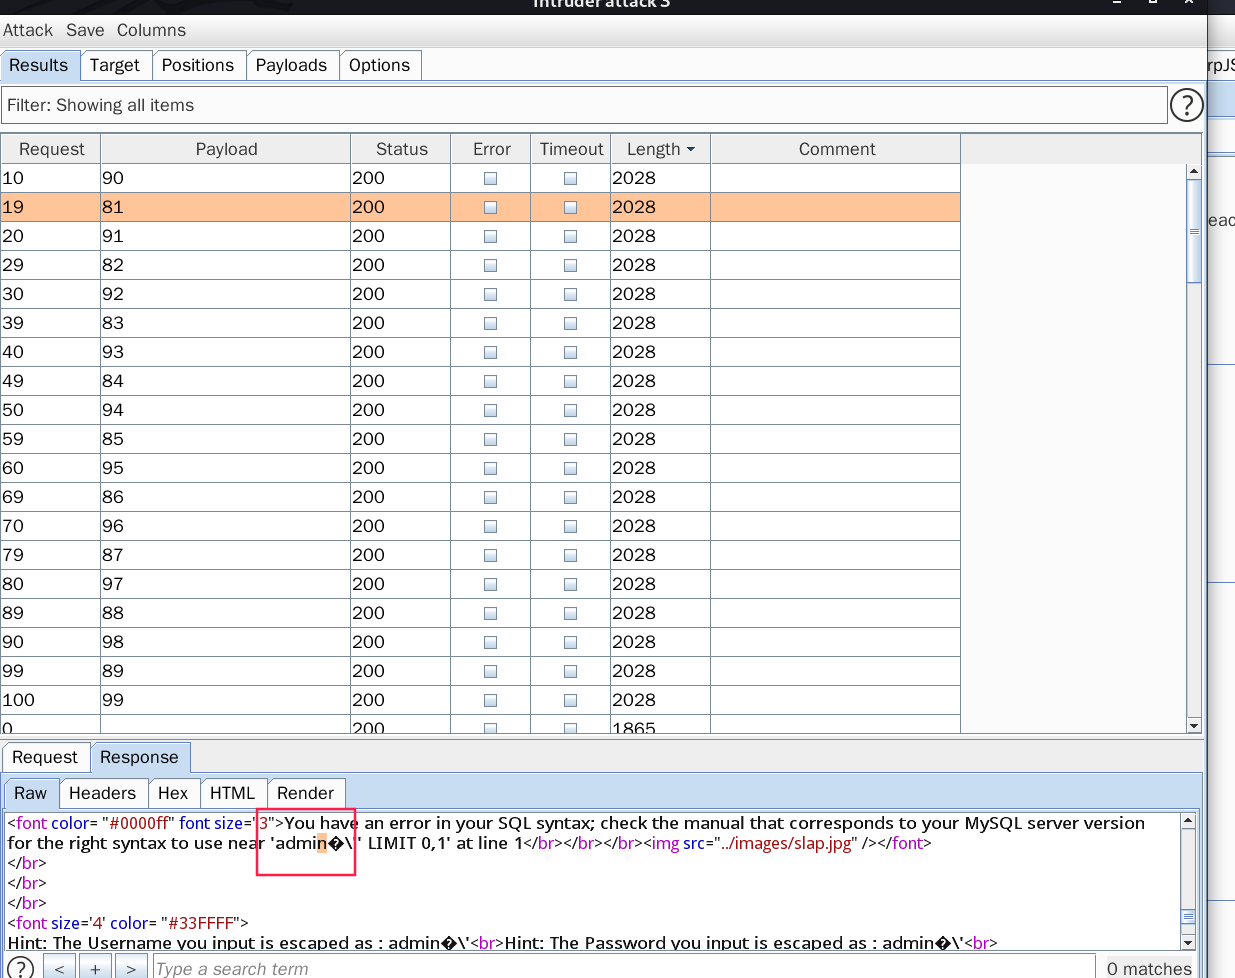Toggle Timeout checkbox for request 10
Screen dimensions: 1235x978
pyautogui.click(x=570, y=178)
